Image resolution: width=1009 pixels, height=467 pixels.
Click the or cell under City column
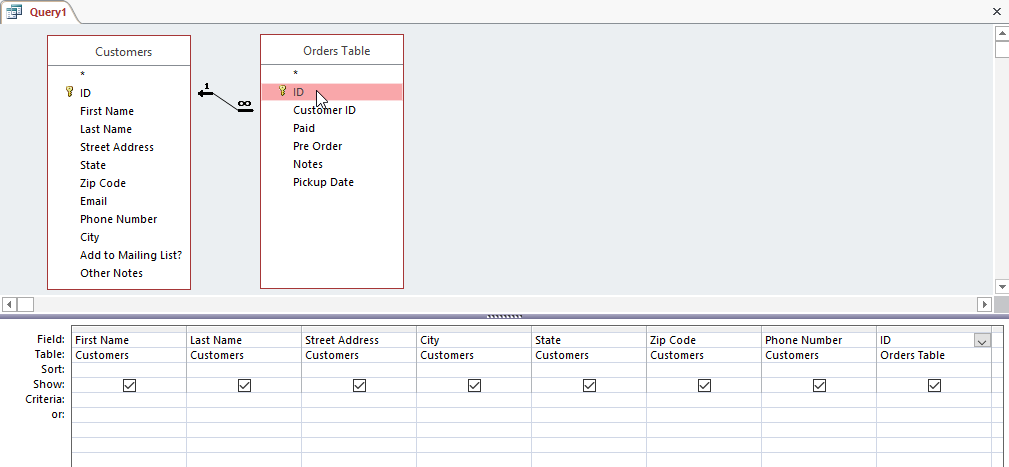[x=474, y=415]
